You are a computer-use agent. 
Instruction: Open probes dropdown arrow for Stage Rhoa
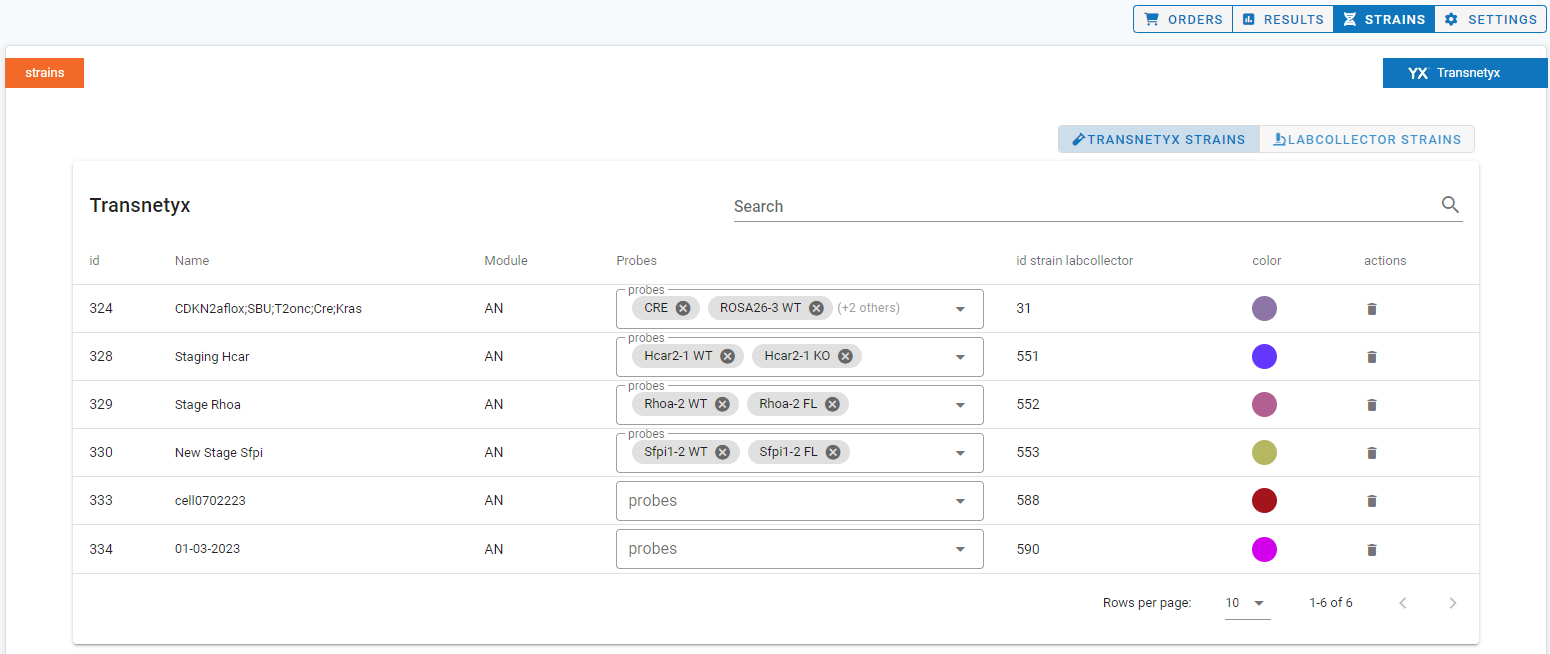click(x=960, y=405)
